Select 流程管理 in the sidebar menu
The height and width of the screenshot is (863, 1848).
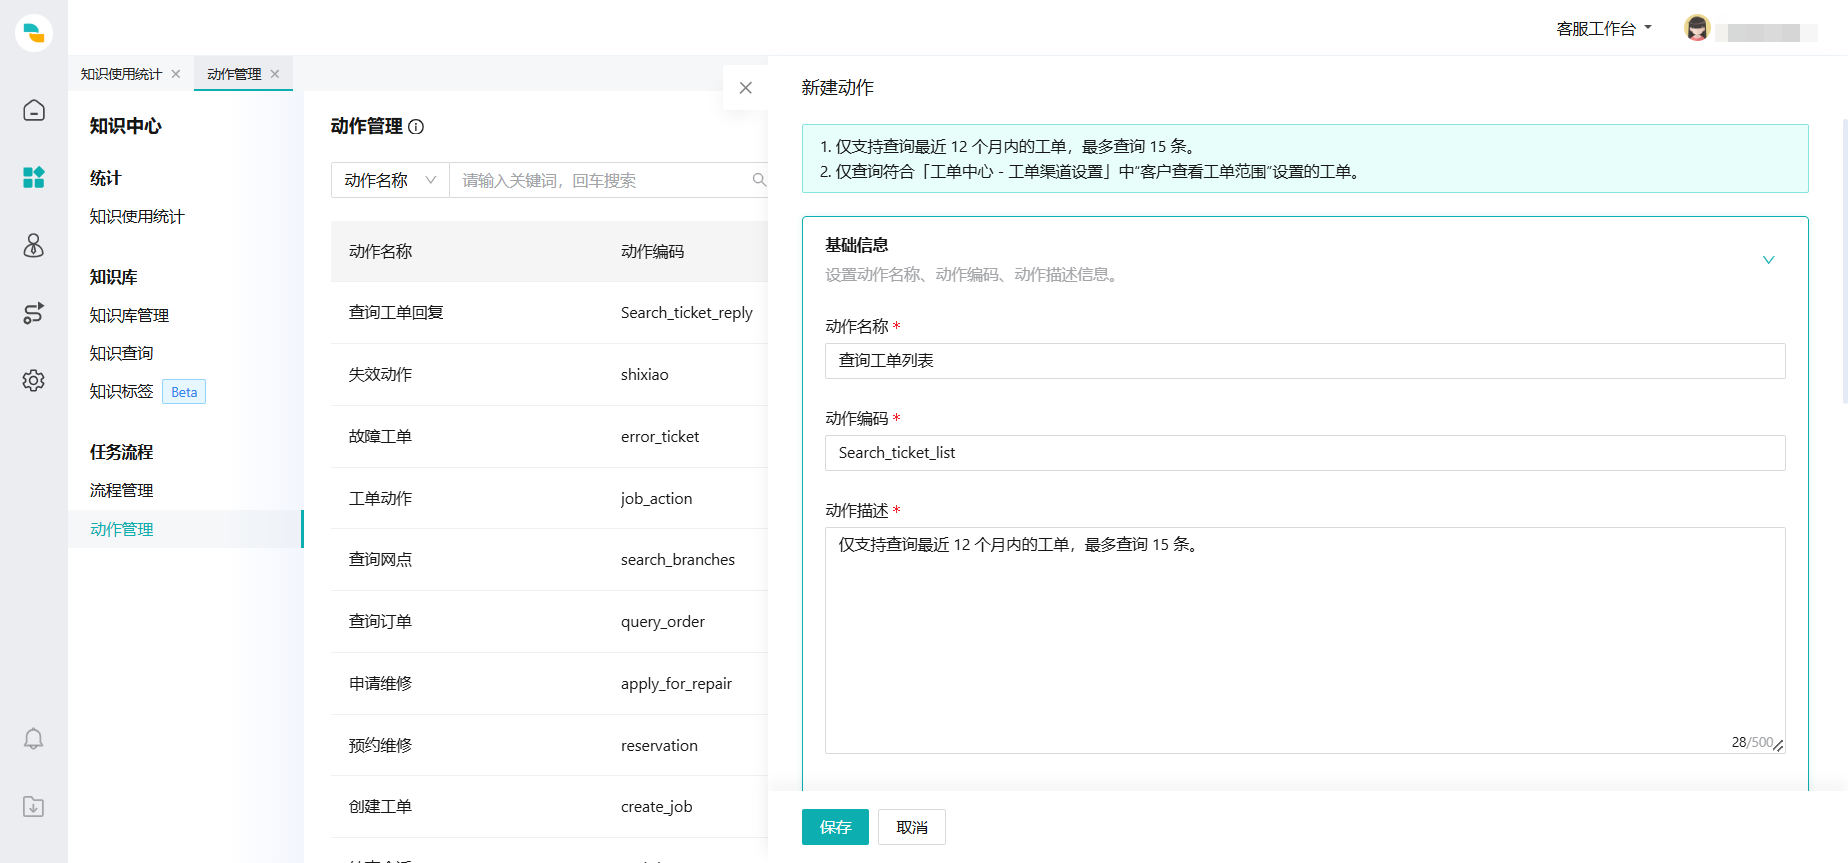[122, 490]
